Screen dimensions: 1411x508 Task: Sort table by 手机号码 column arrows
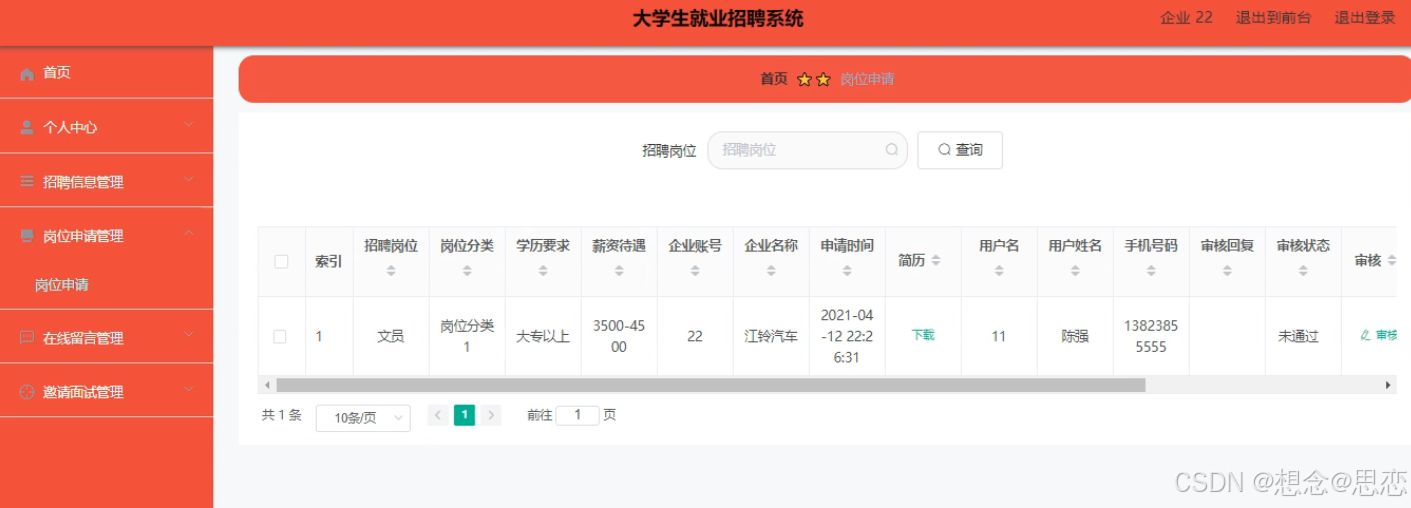[1151, 271]
